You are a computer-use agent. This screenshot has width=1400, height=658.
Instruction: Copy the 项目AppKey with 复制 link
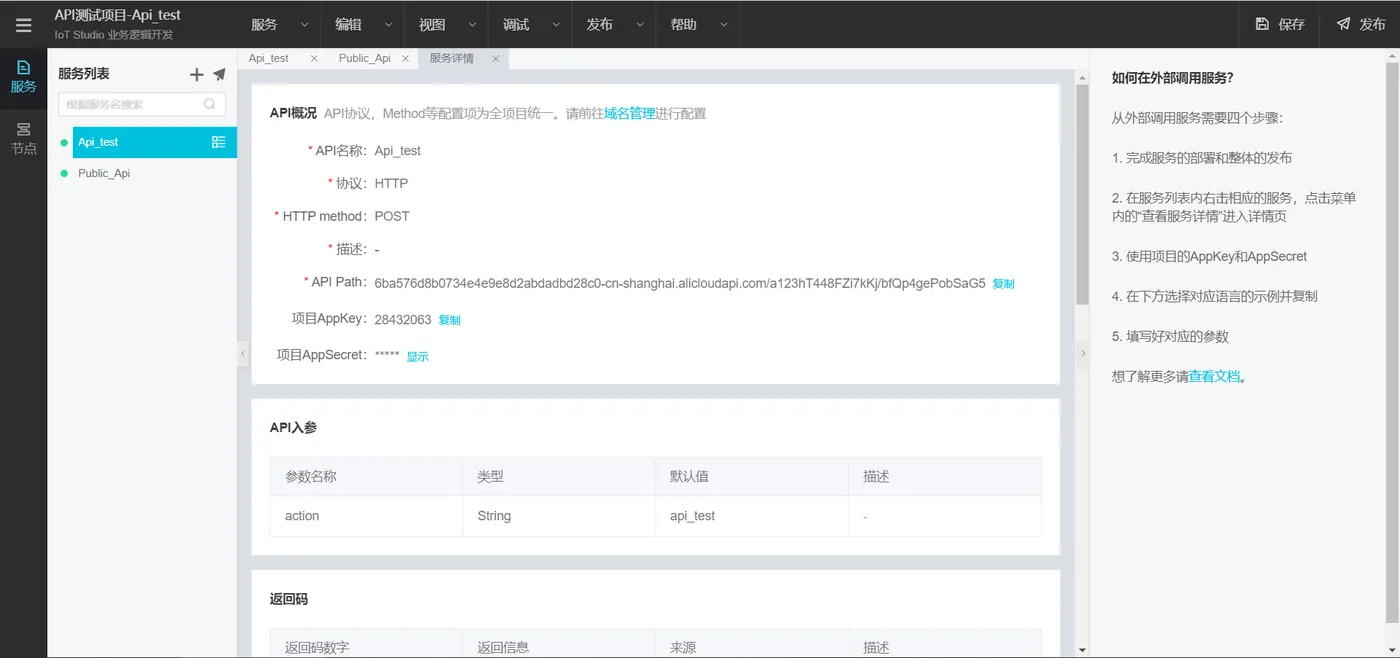click(449, 320)
